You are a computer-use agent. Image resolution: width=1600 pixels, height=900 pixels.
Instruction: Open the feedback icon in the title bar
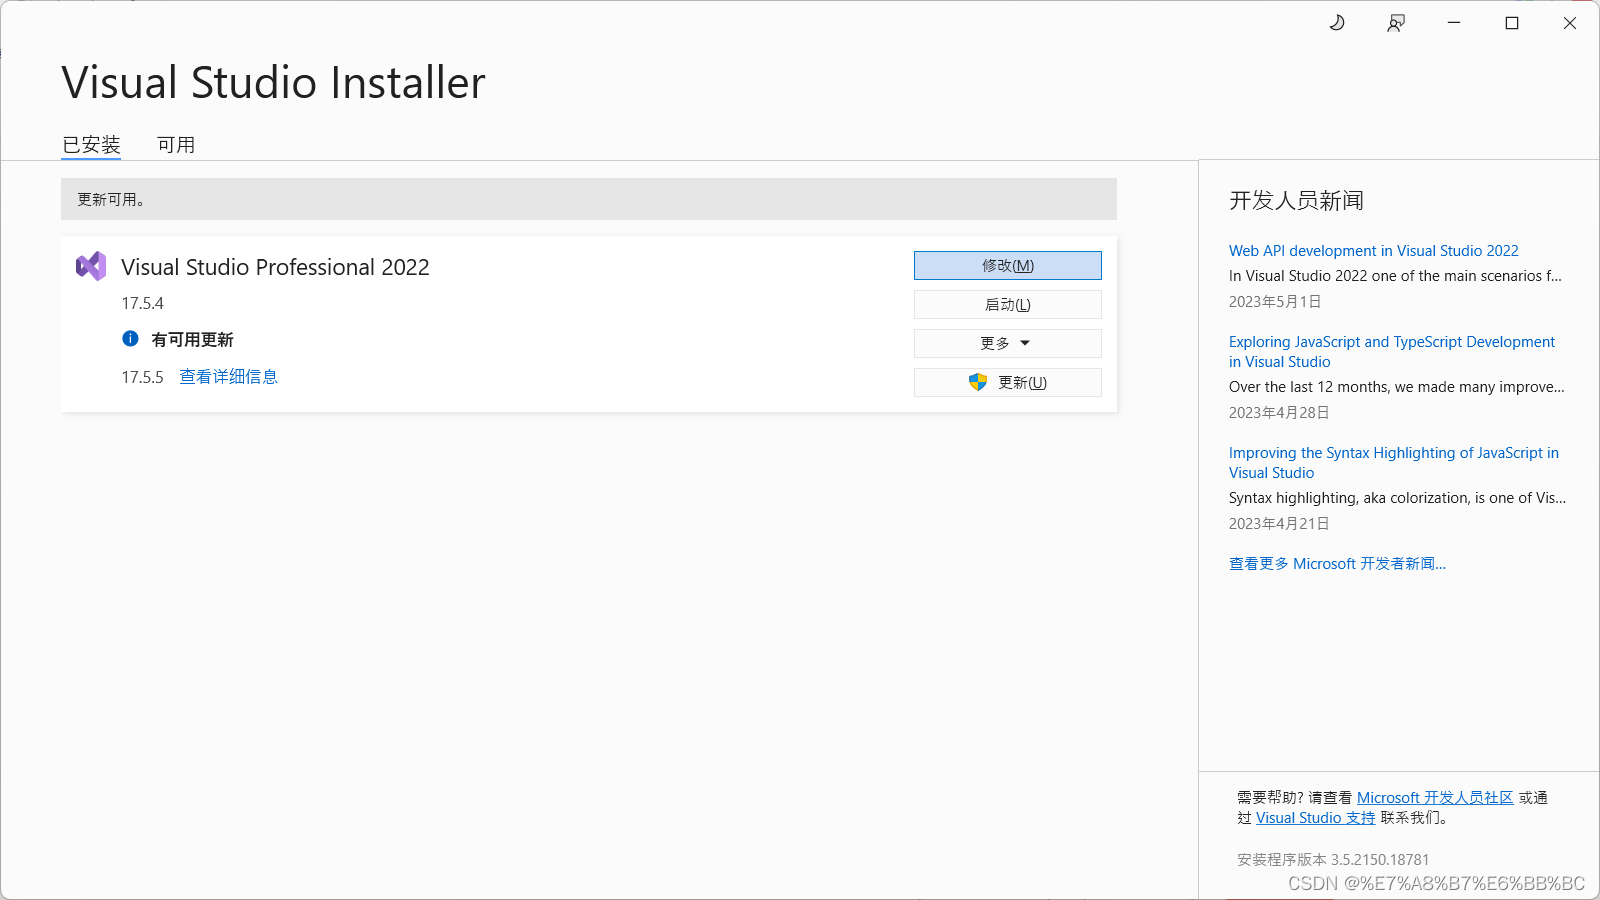pos(1395,22)
